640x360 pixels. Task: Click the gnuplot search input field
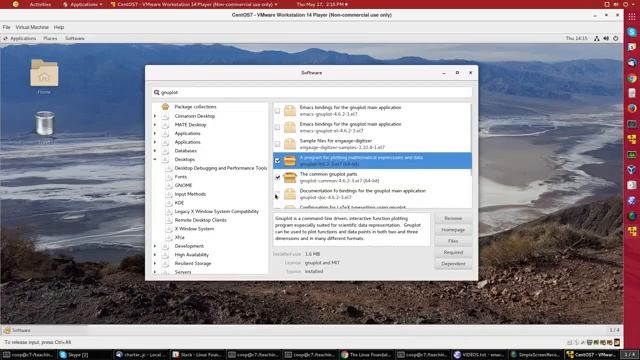point(312,93)
